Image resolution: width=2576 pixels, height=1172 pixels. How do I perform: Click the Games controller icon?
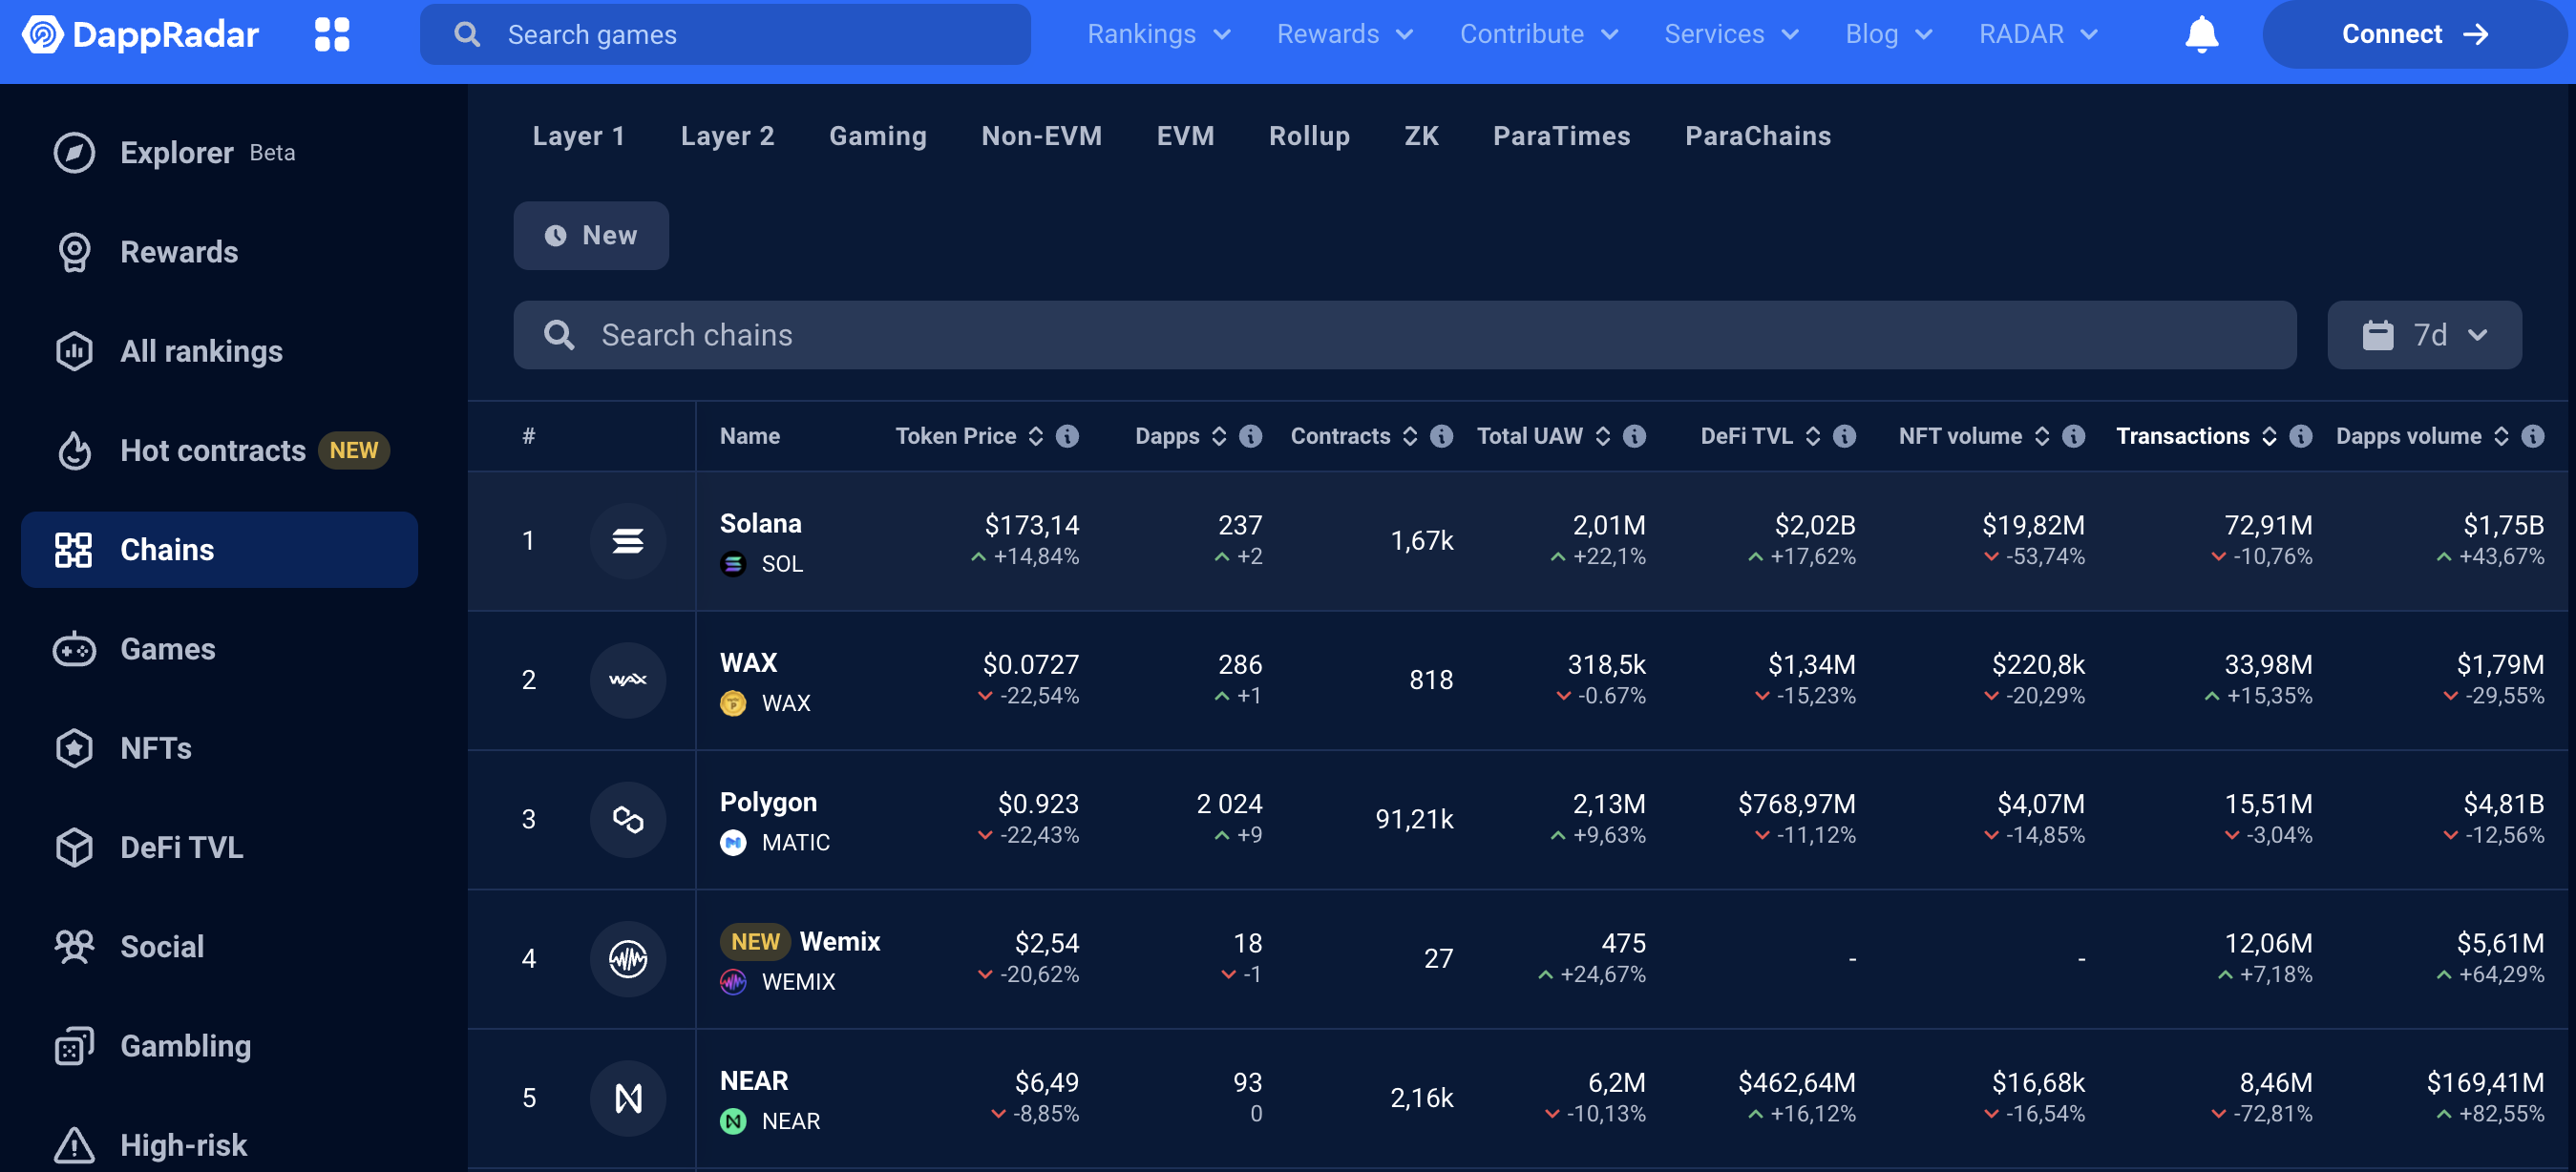click(x=74, y=649)
